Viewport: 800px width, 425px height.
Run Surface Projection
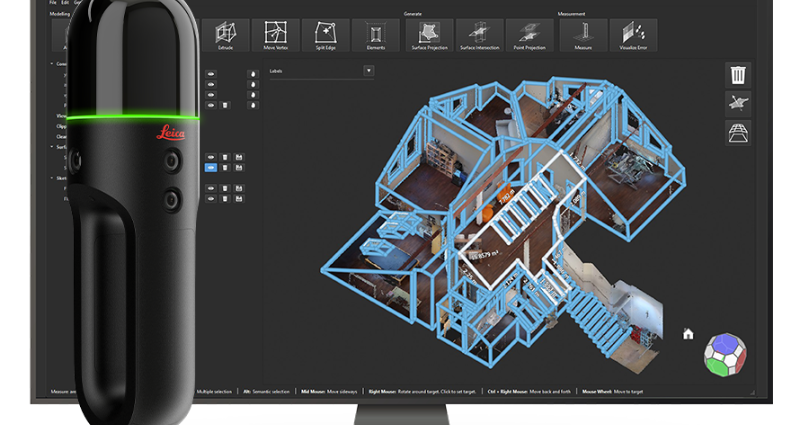point(431,35)
